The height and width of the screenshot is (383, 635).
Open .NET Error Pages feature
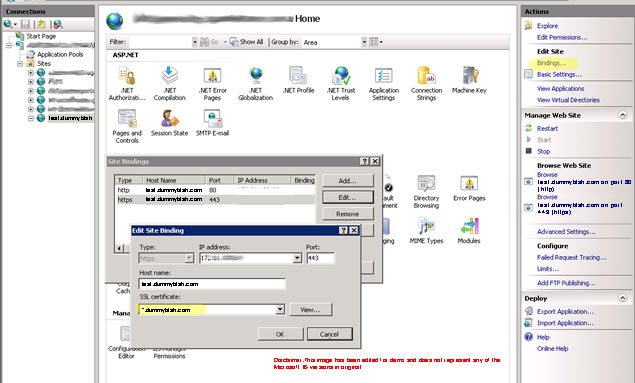click(213, 84)
